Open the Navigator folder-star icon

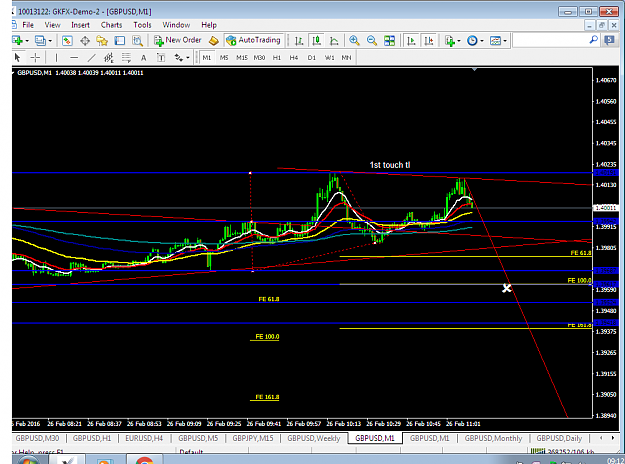pos(102,40)
